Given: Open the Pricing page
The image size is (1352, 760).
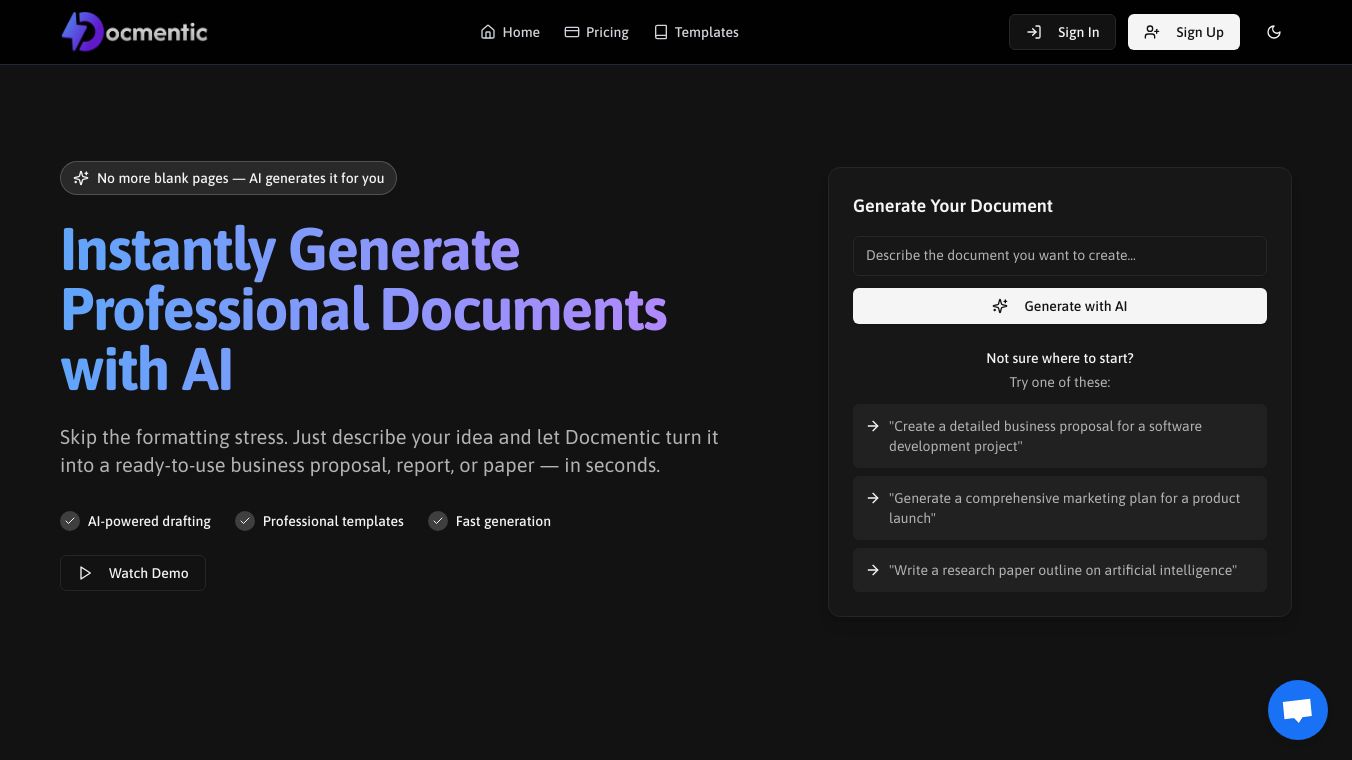Looking at the screenshot, I should tap(597, 32).
